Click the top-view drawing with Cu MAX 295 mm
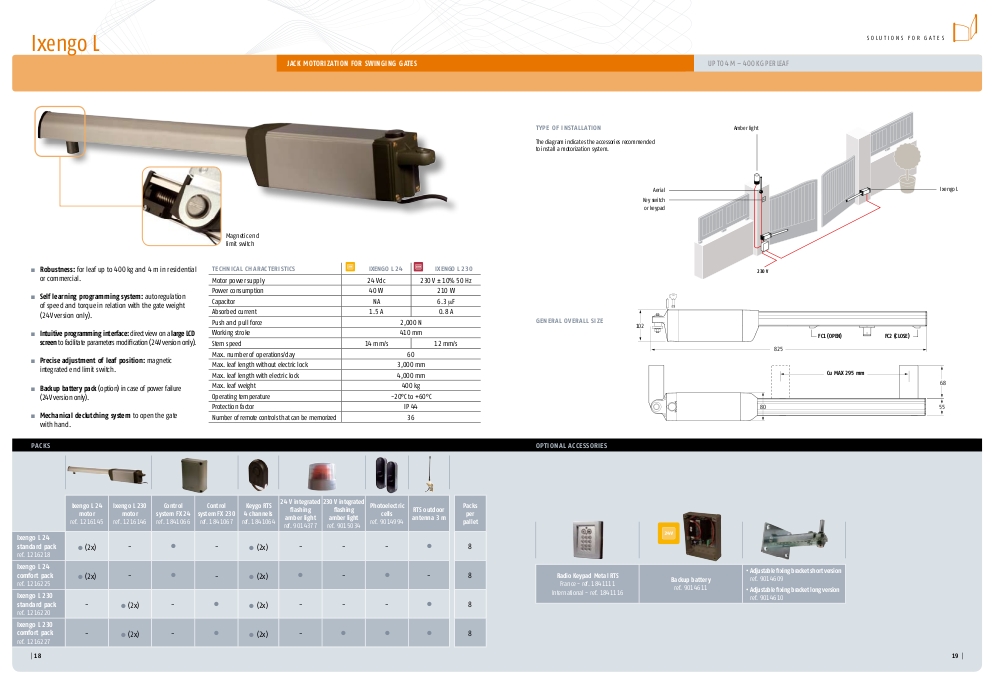Screen dimensions: 995x685 pyautogui.click(x=796, y=391)
